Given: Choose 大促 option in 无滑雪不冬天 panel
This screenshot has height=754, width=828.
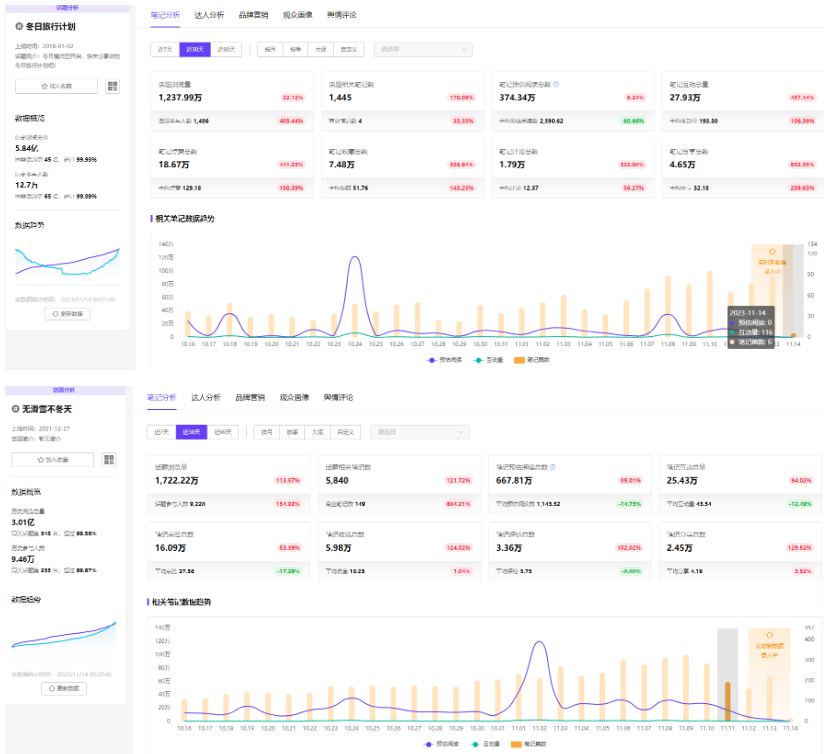Looking at the screenshot, I should point(317,432).
